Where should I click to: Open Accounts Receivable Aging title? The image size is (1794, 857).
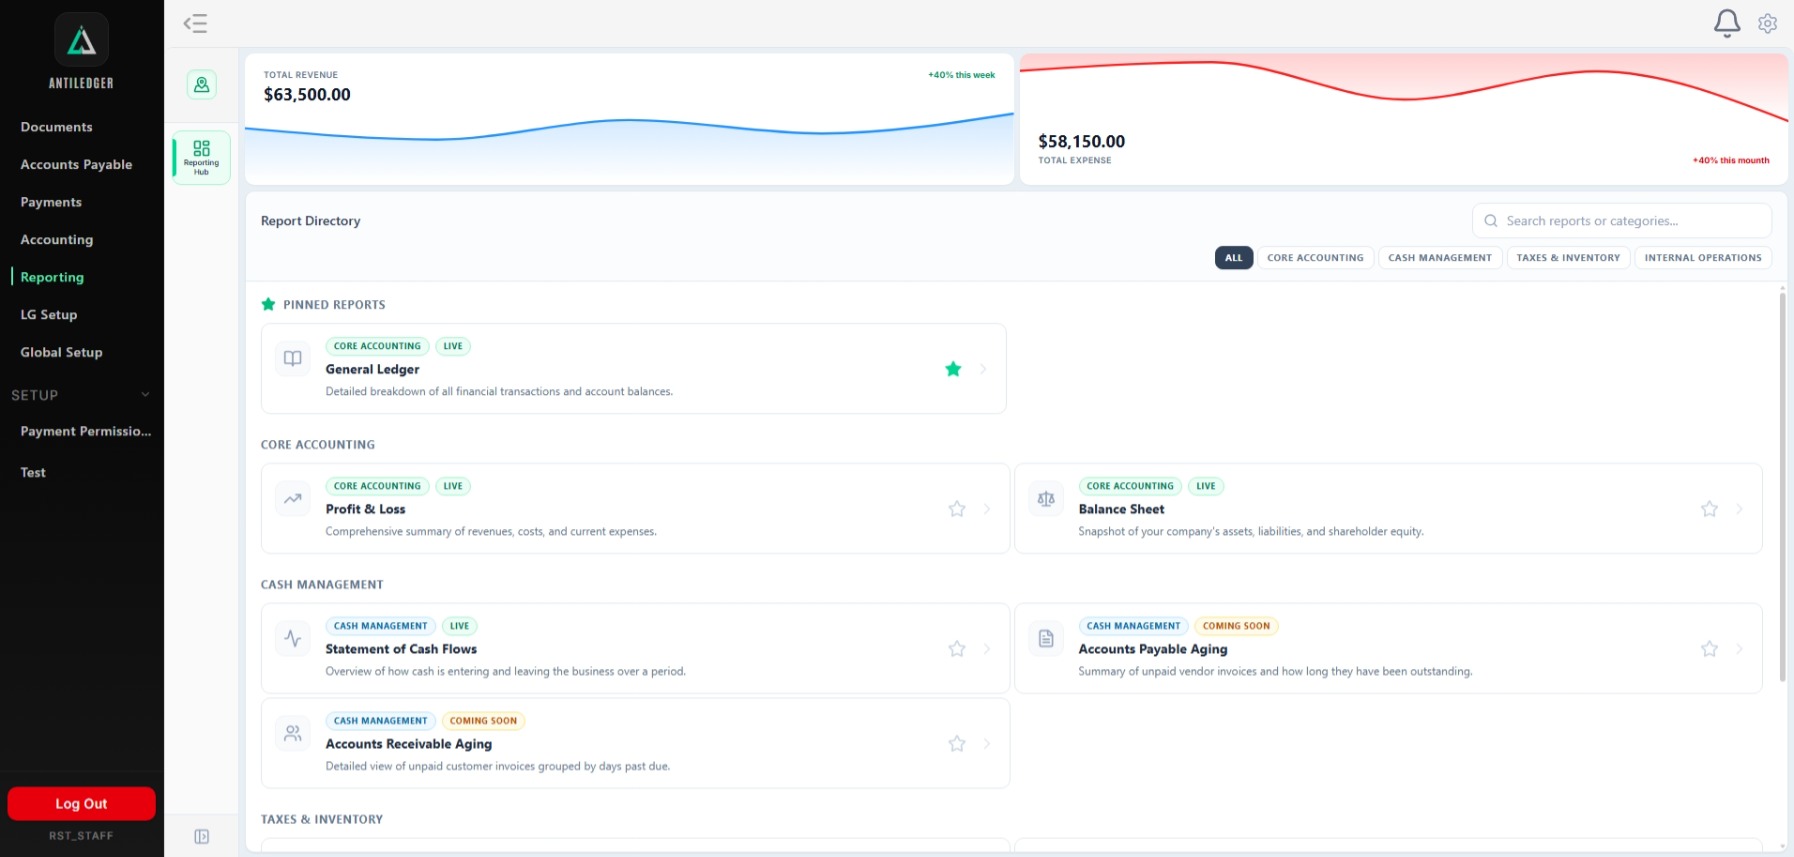408,744
